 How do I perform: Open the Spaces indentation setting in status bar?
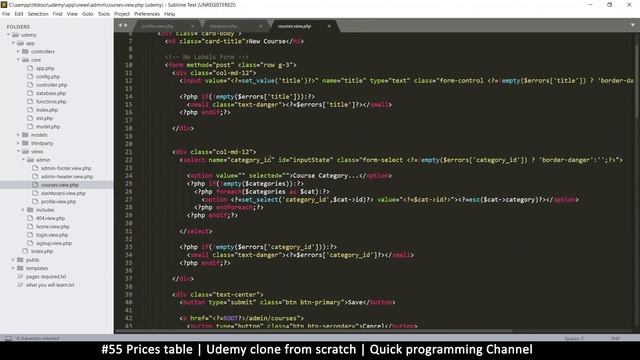pos(574,338)
